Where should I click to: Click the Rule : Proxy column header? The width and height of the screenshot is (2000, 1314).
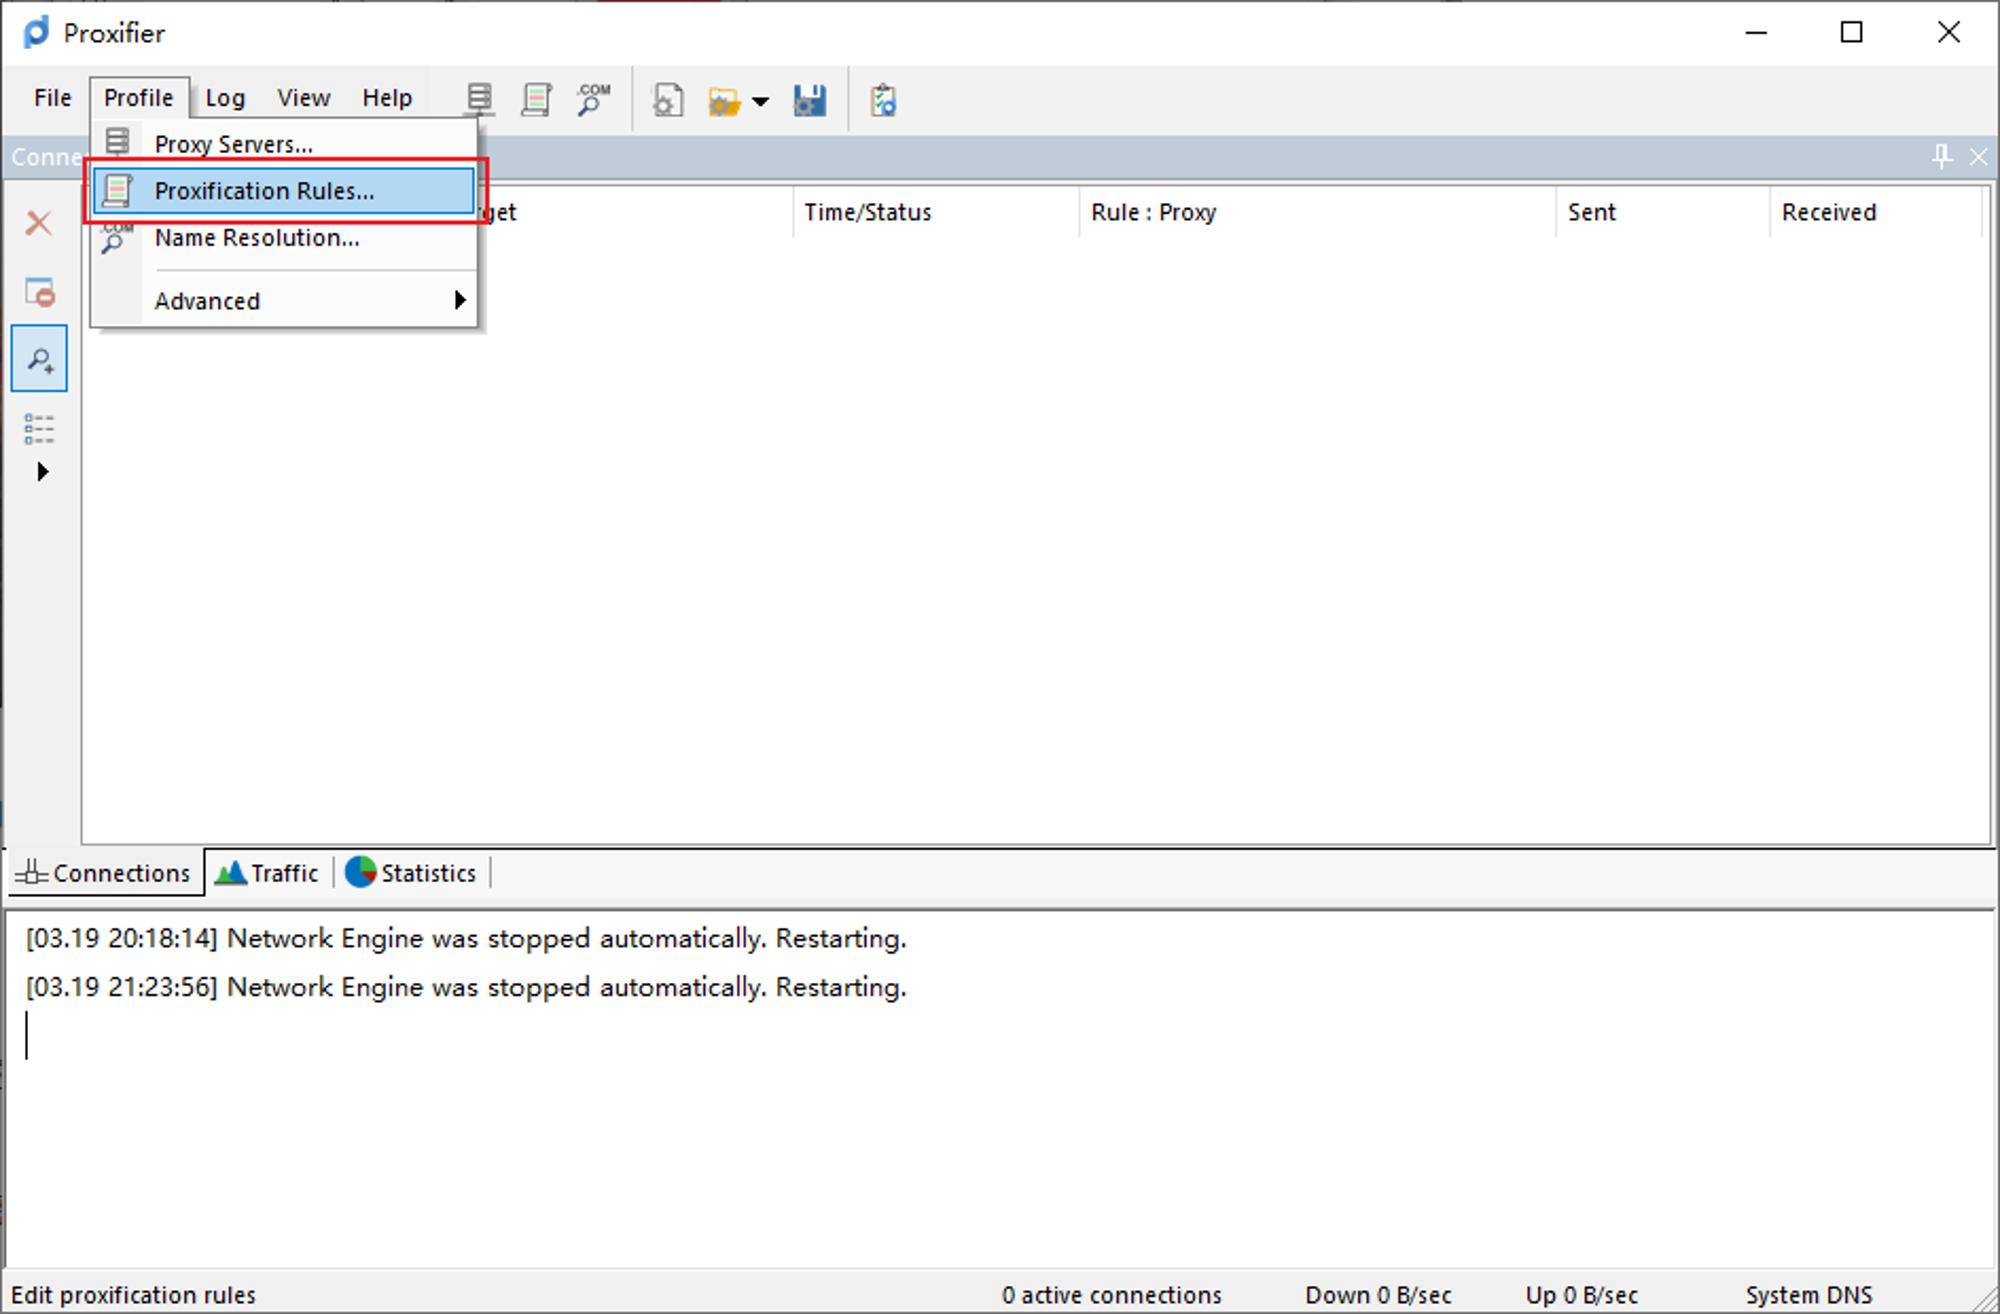pos(1318,212)
